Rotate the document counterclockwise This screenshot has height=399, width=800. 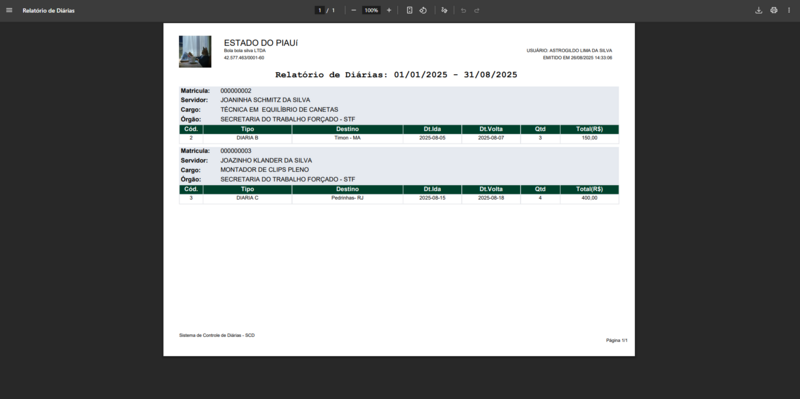tap(423, 10)
